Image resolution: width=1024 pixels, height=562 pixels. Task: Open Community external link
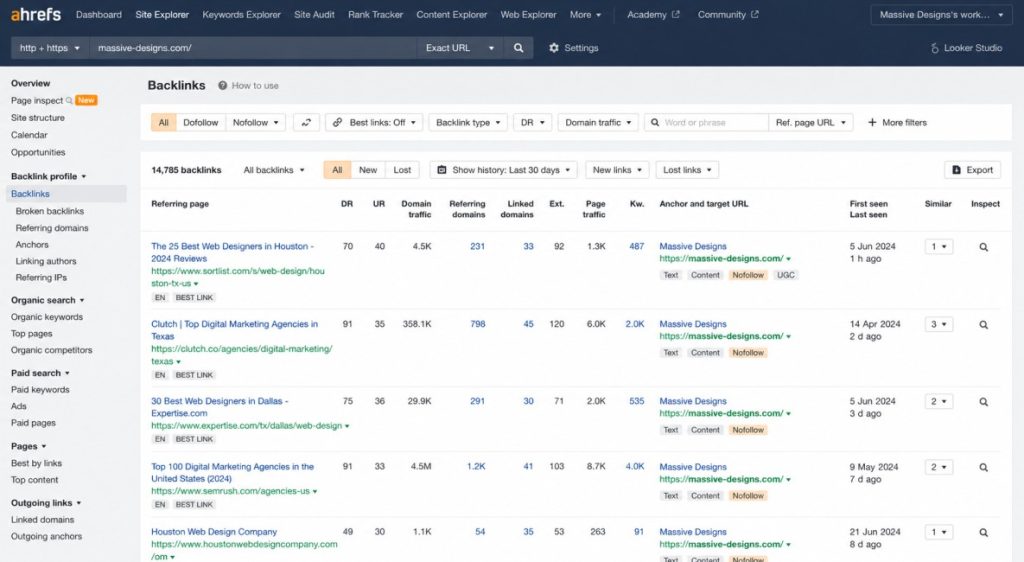tap(728, 14)
